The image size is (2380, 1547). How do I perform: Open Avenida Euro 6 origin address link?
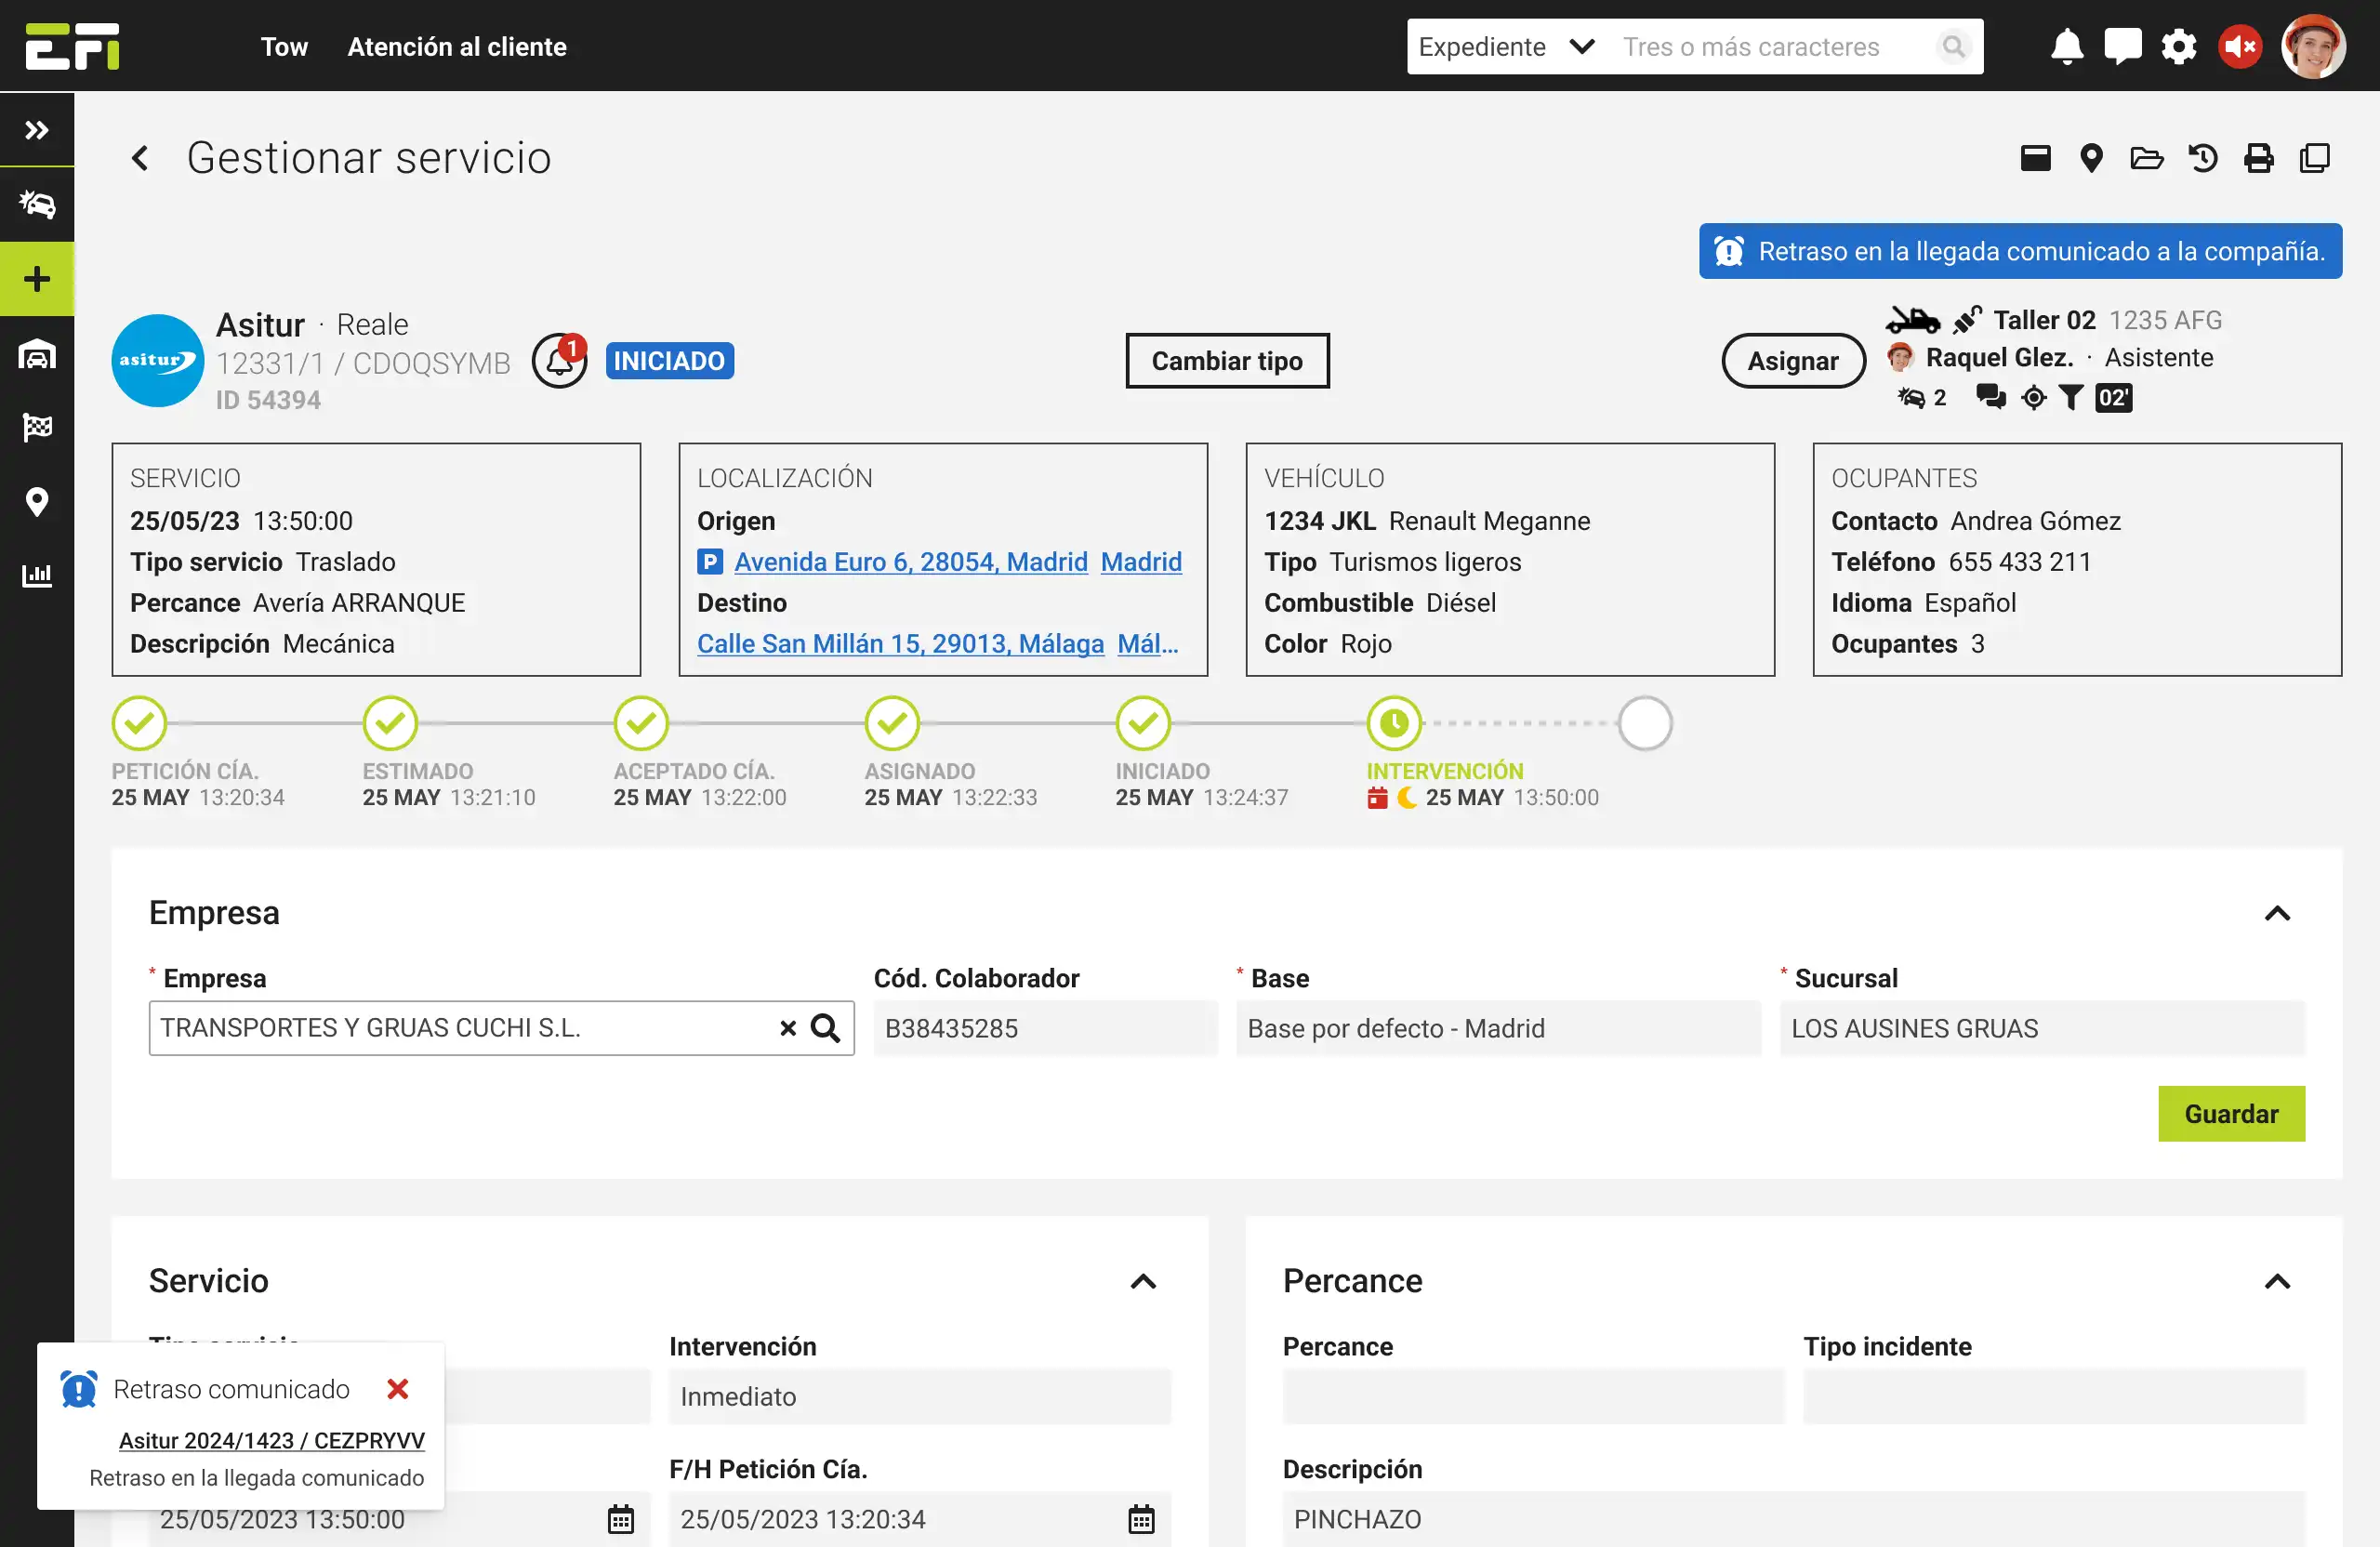click(x=910, y=562)
